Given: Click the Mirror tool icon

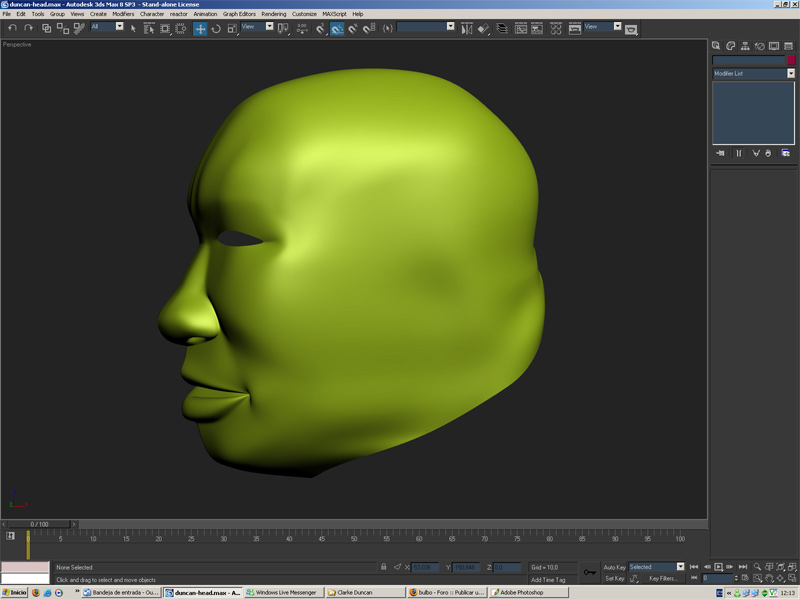Looking at the screenshot, I should pyautogui.click(x=467, y=29).
